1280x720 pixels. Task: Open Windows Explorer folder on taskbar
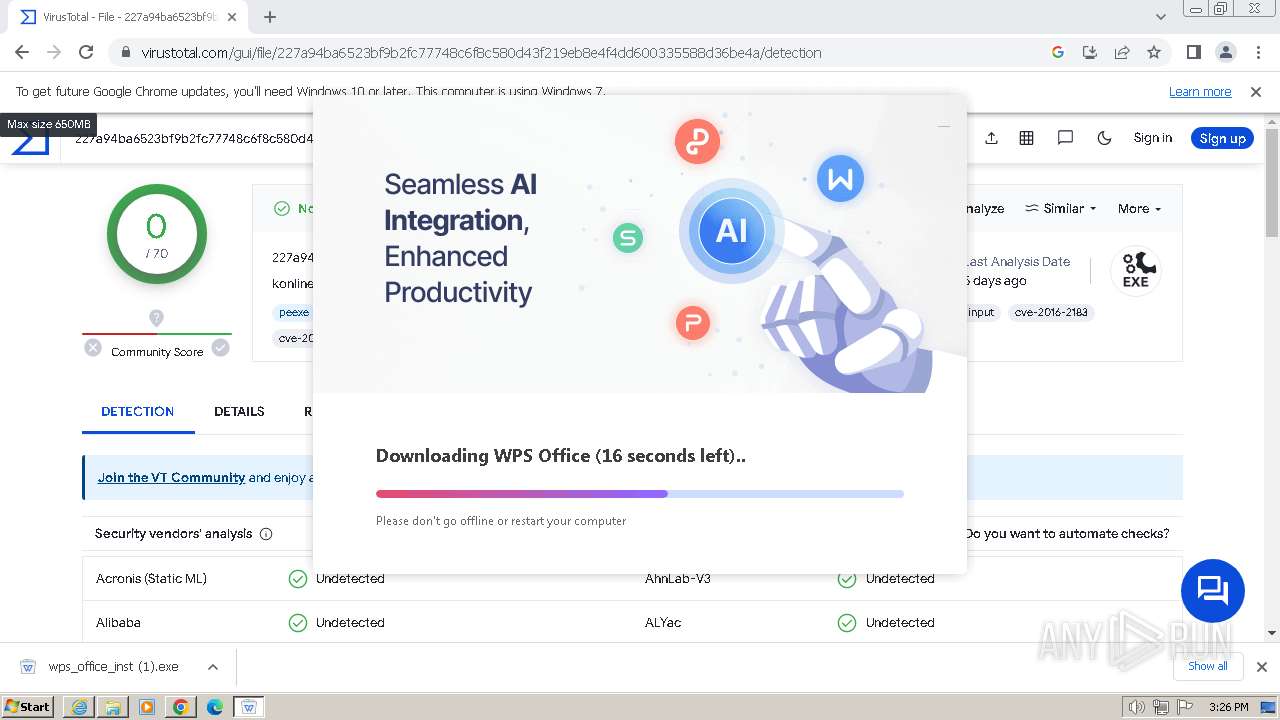point(113,707)
